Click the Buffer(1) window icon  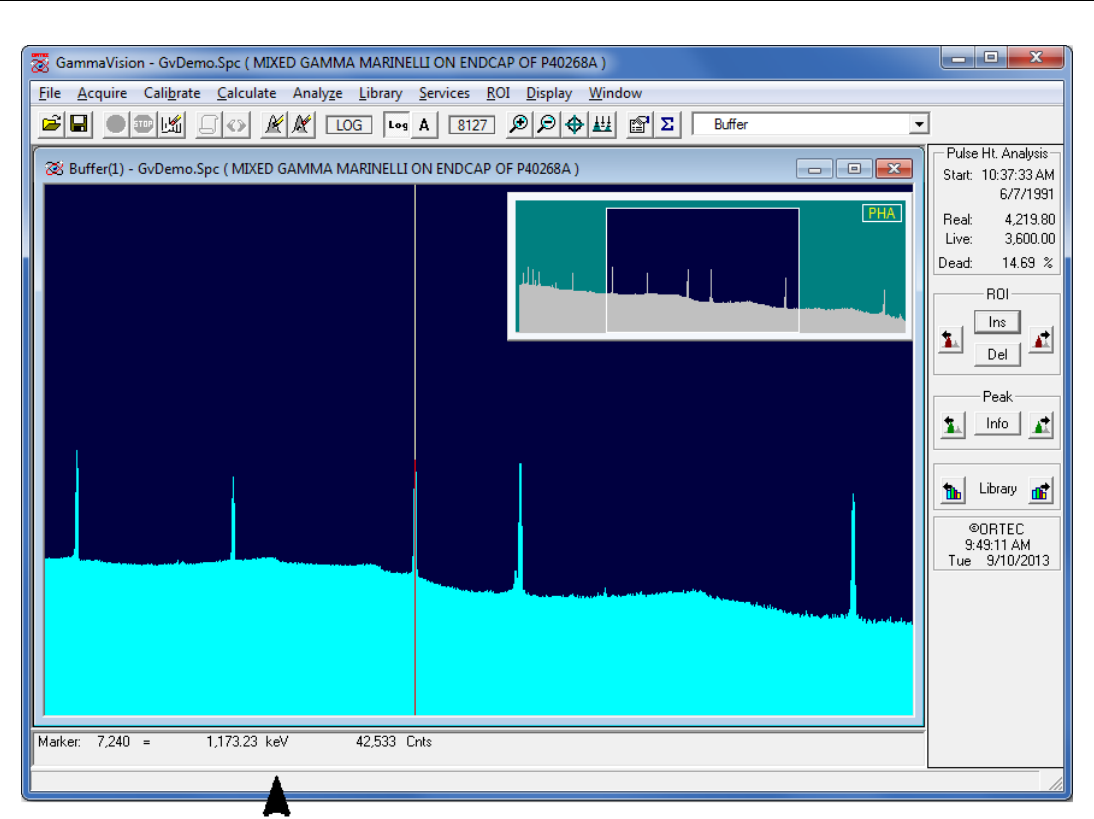54,169
